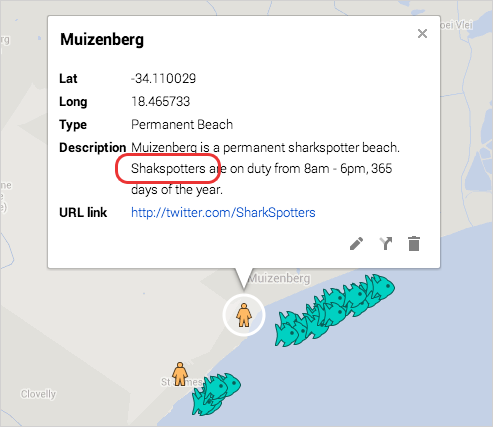Delete the Muizenberg feature with trash icon
493x427 pixels.
point(414,244)
